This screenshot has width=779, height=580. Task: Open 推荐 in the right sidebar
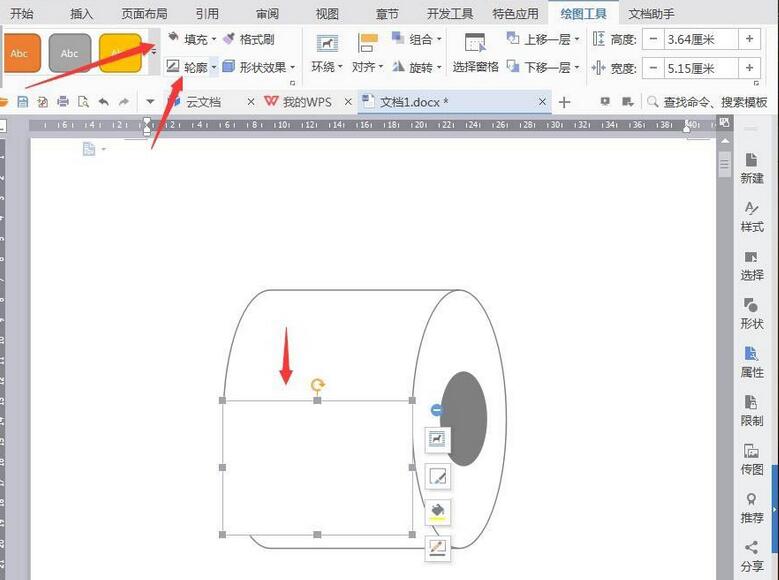pyautogui.click(x=751, y=508)
